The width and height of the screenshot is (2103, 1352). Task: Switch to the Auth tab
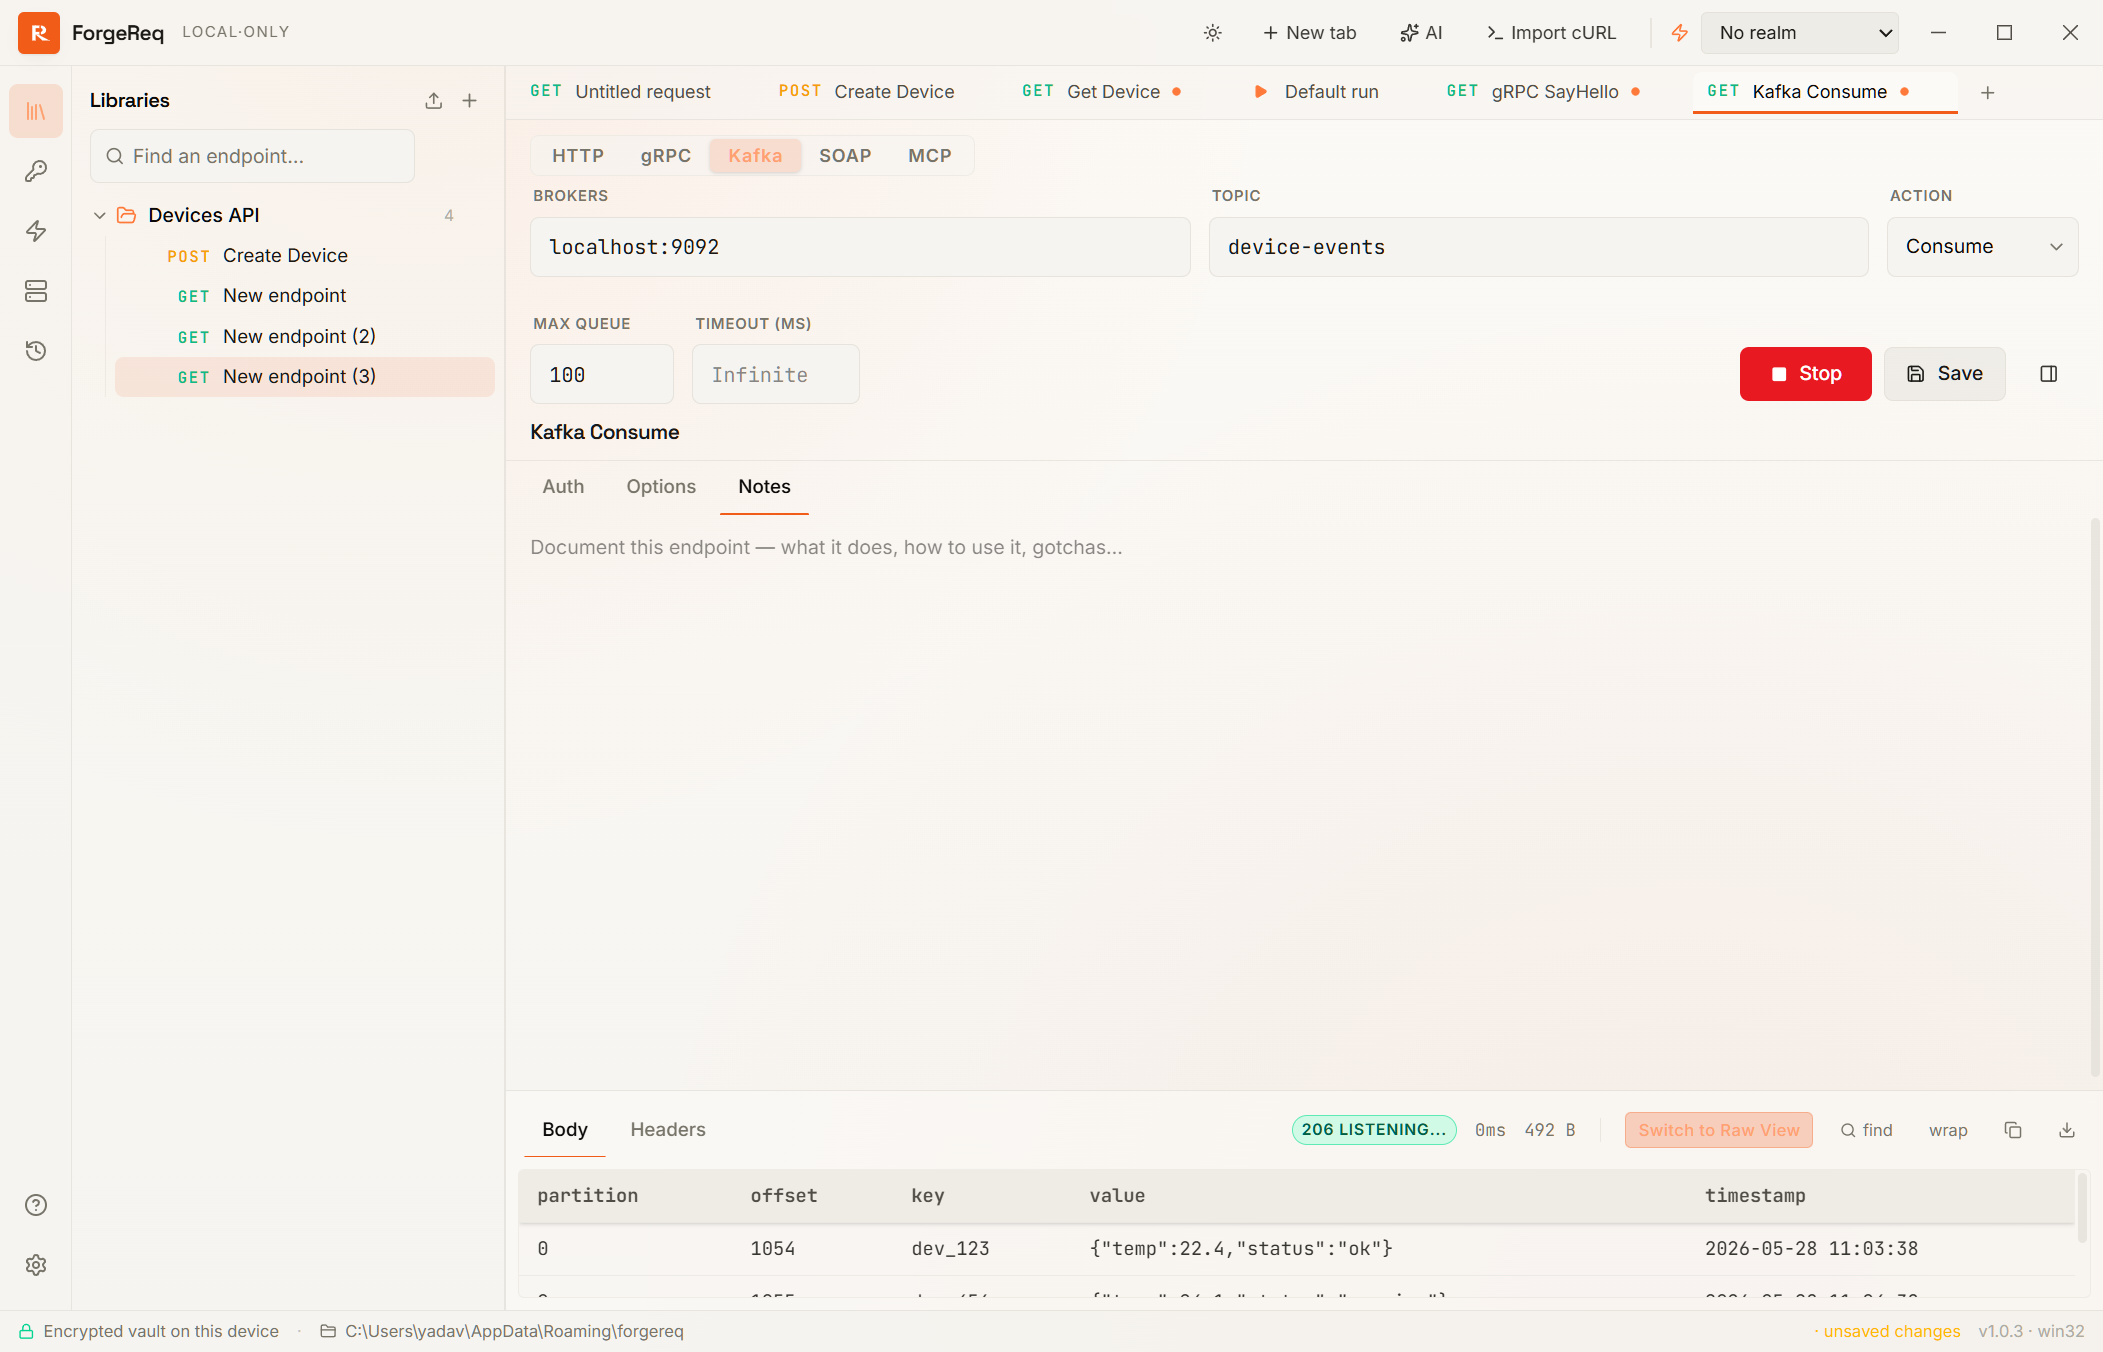click(563, 487)
